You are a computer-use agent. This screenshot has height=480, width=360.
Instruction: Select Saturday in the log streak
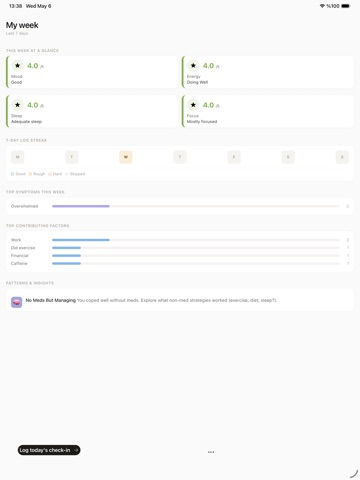(288, 157)
